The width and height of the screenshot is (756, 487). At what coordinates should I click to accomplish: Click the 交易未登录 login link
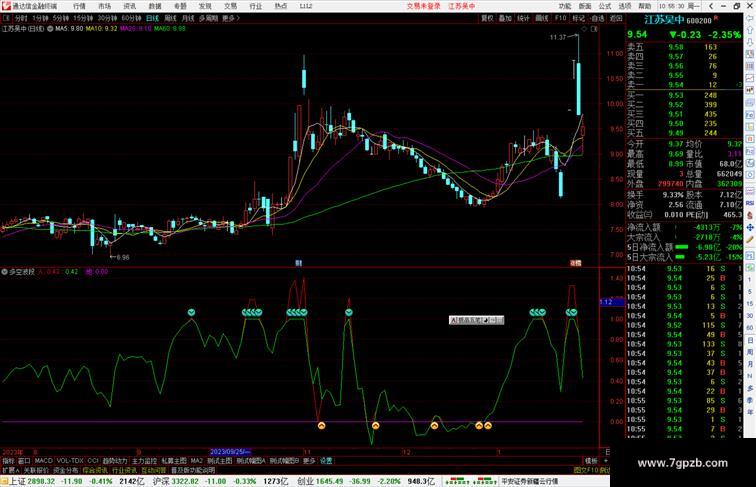coord(423,6)
